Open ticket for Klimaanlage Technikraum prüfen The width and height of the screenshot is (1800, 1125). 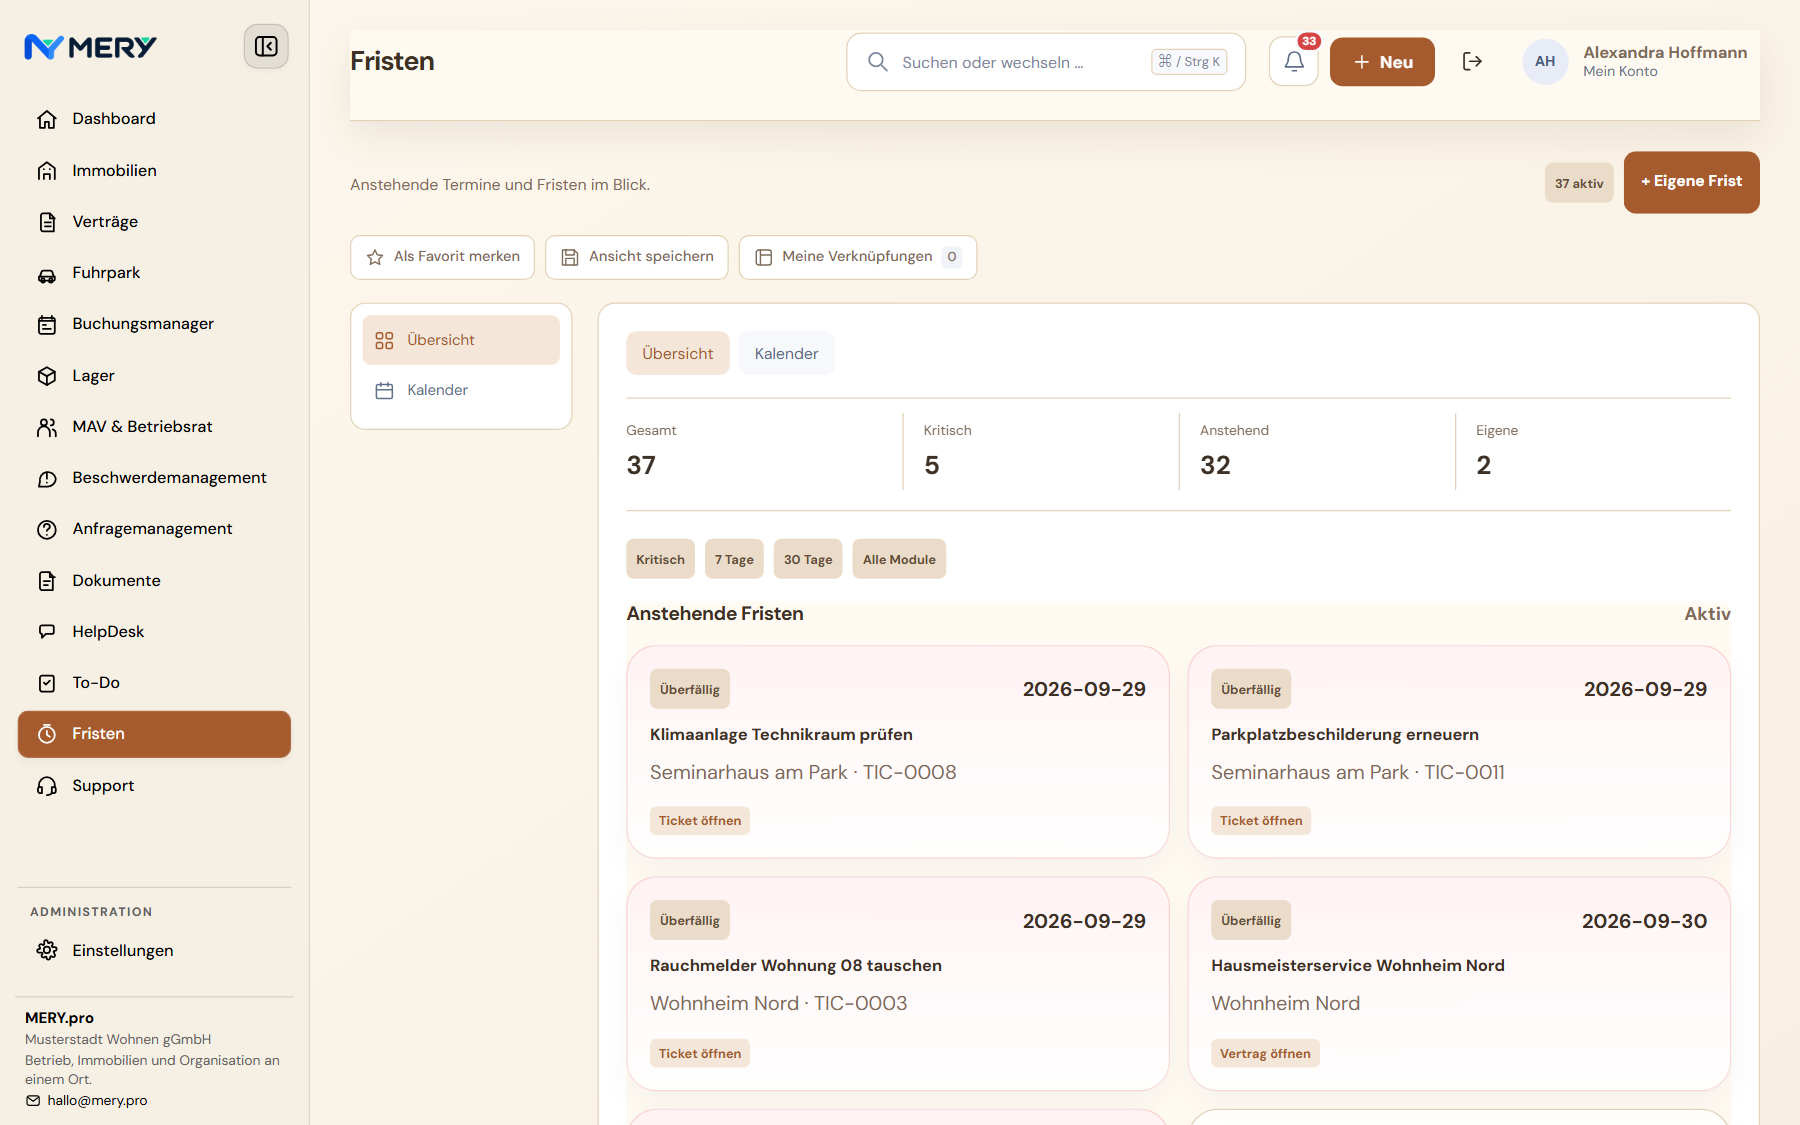(700, 821)
